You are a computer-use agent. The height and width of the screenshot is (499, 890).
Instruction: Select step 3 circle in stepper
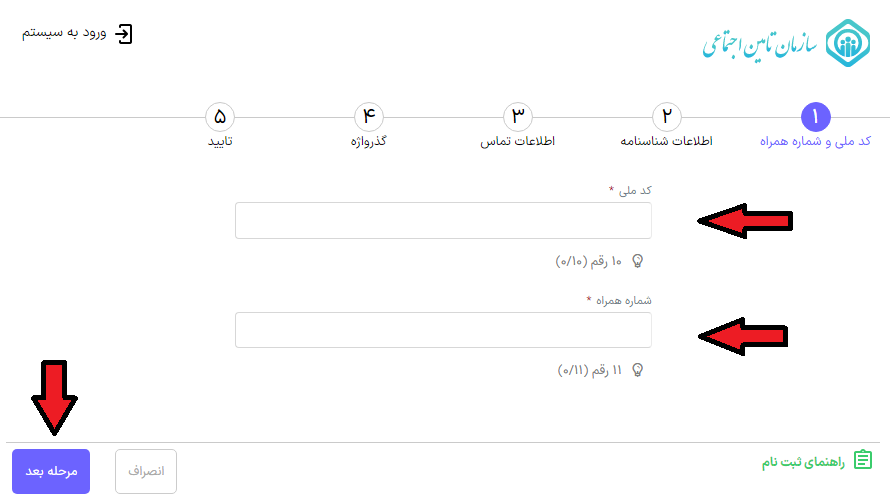517,117
